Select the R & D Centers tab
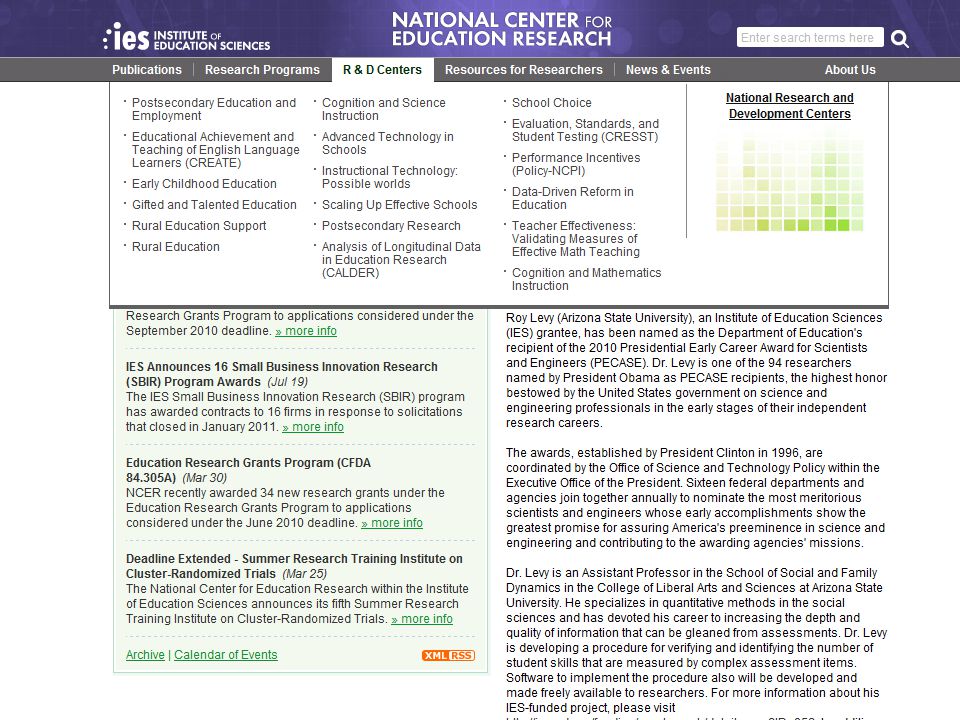 coord(383,70)
